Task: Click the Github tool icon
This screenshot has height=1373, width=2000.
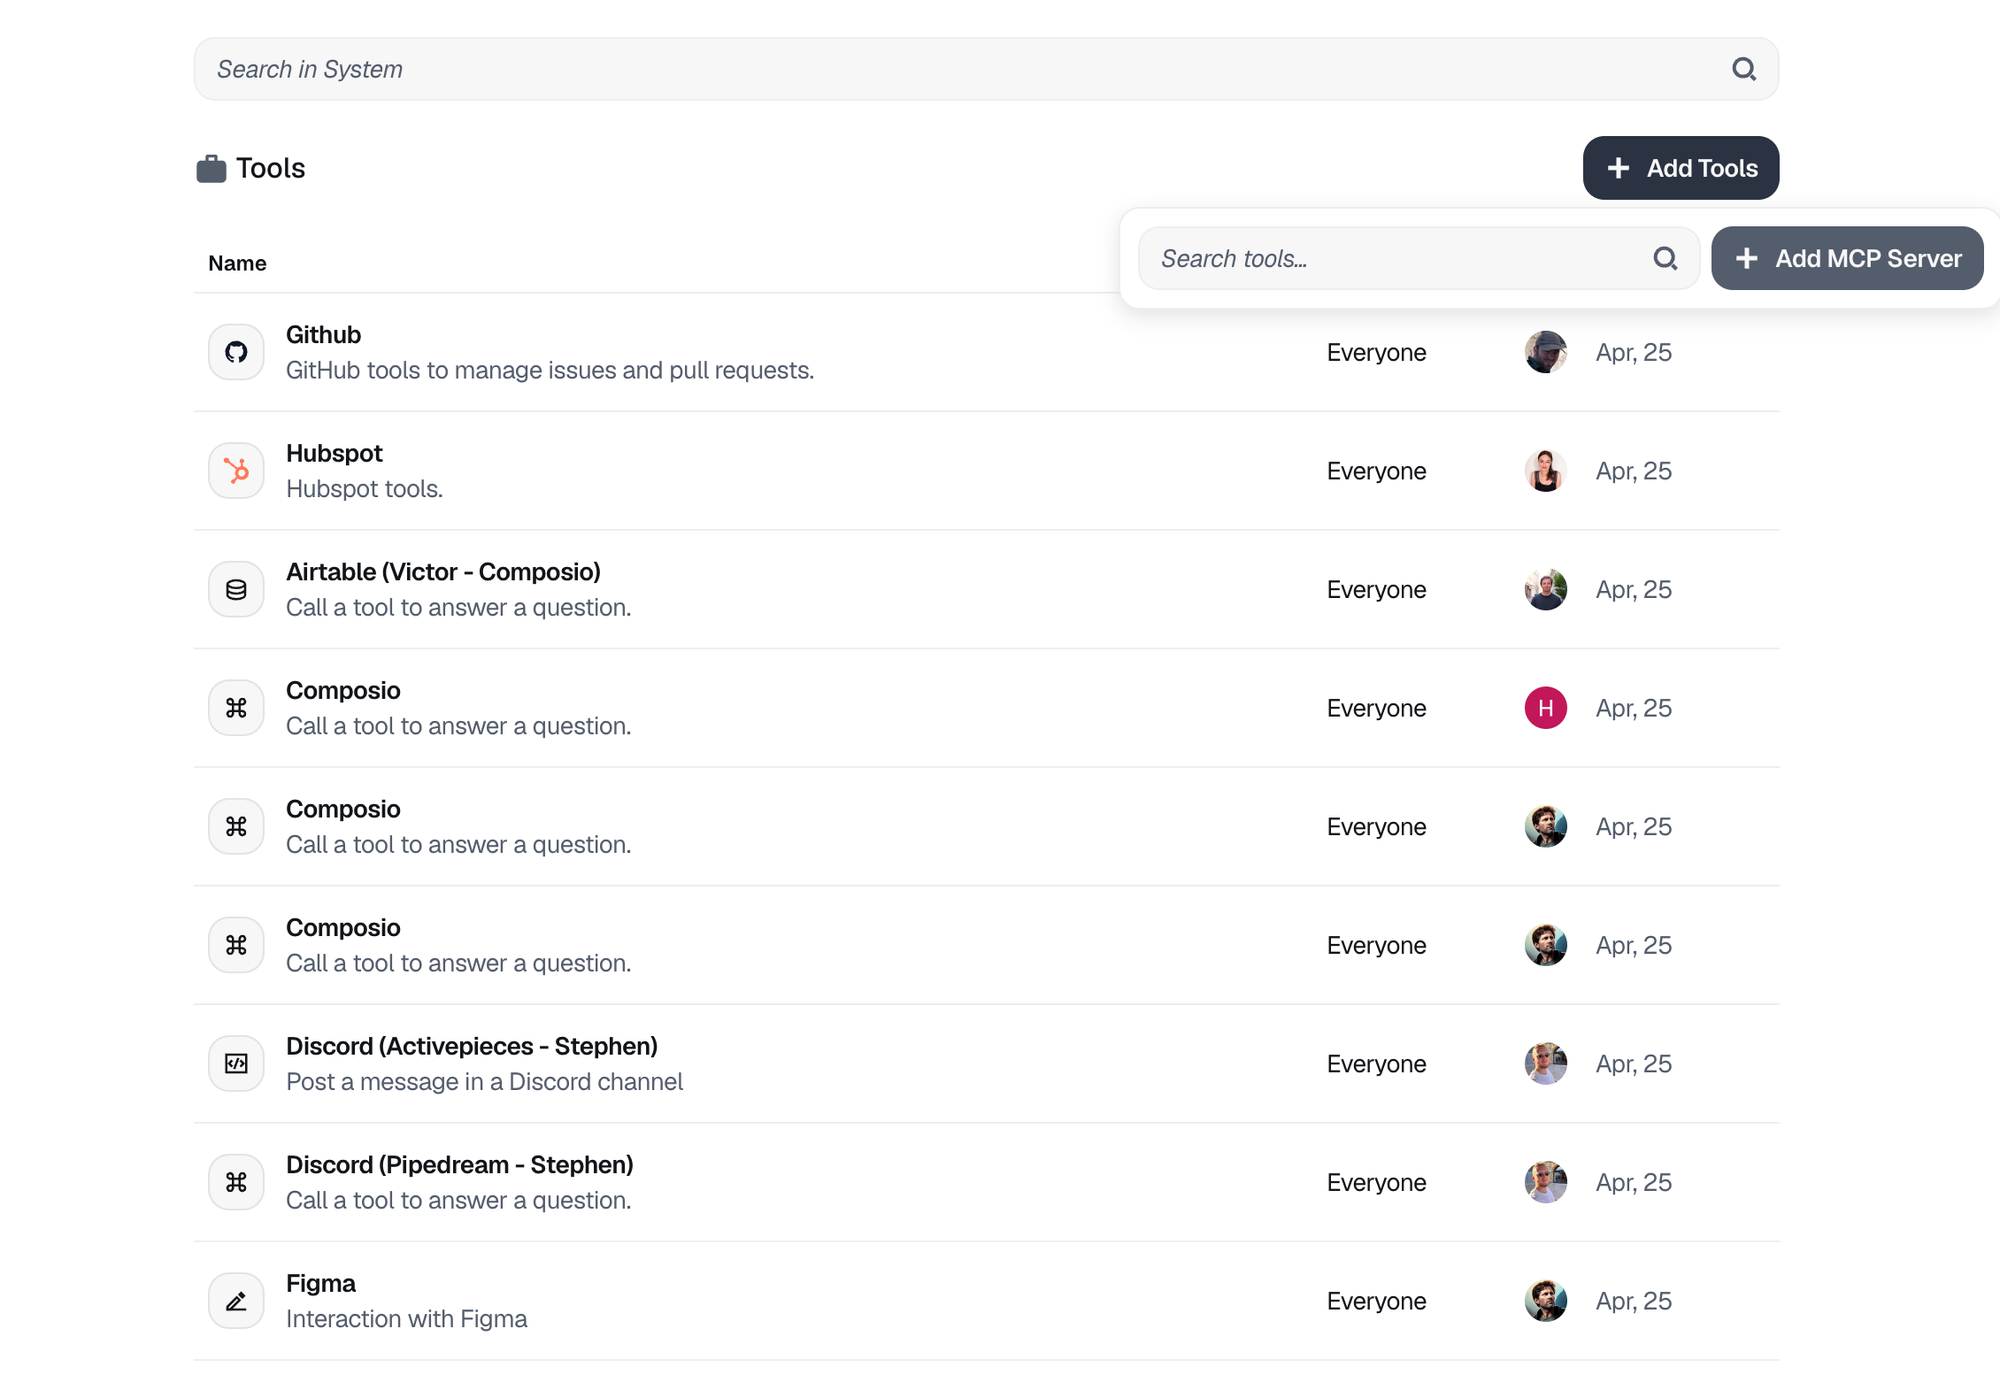Action: [x=235, y=352]
